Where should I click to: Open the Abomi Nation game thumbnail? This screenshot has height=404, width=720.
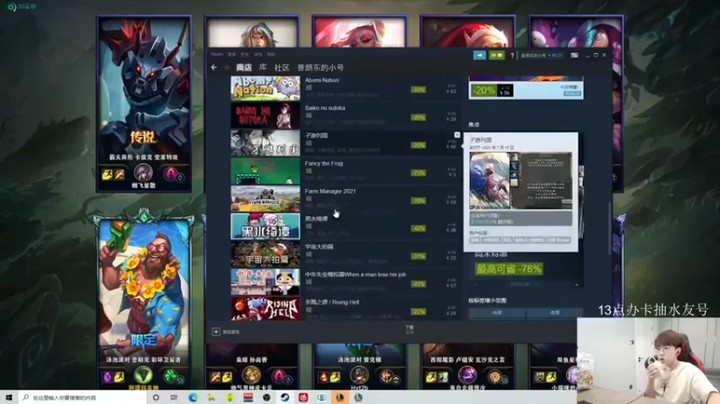(265, 88)
